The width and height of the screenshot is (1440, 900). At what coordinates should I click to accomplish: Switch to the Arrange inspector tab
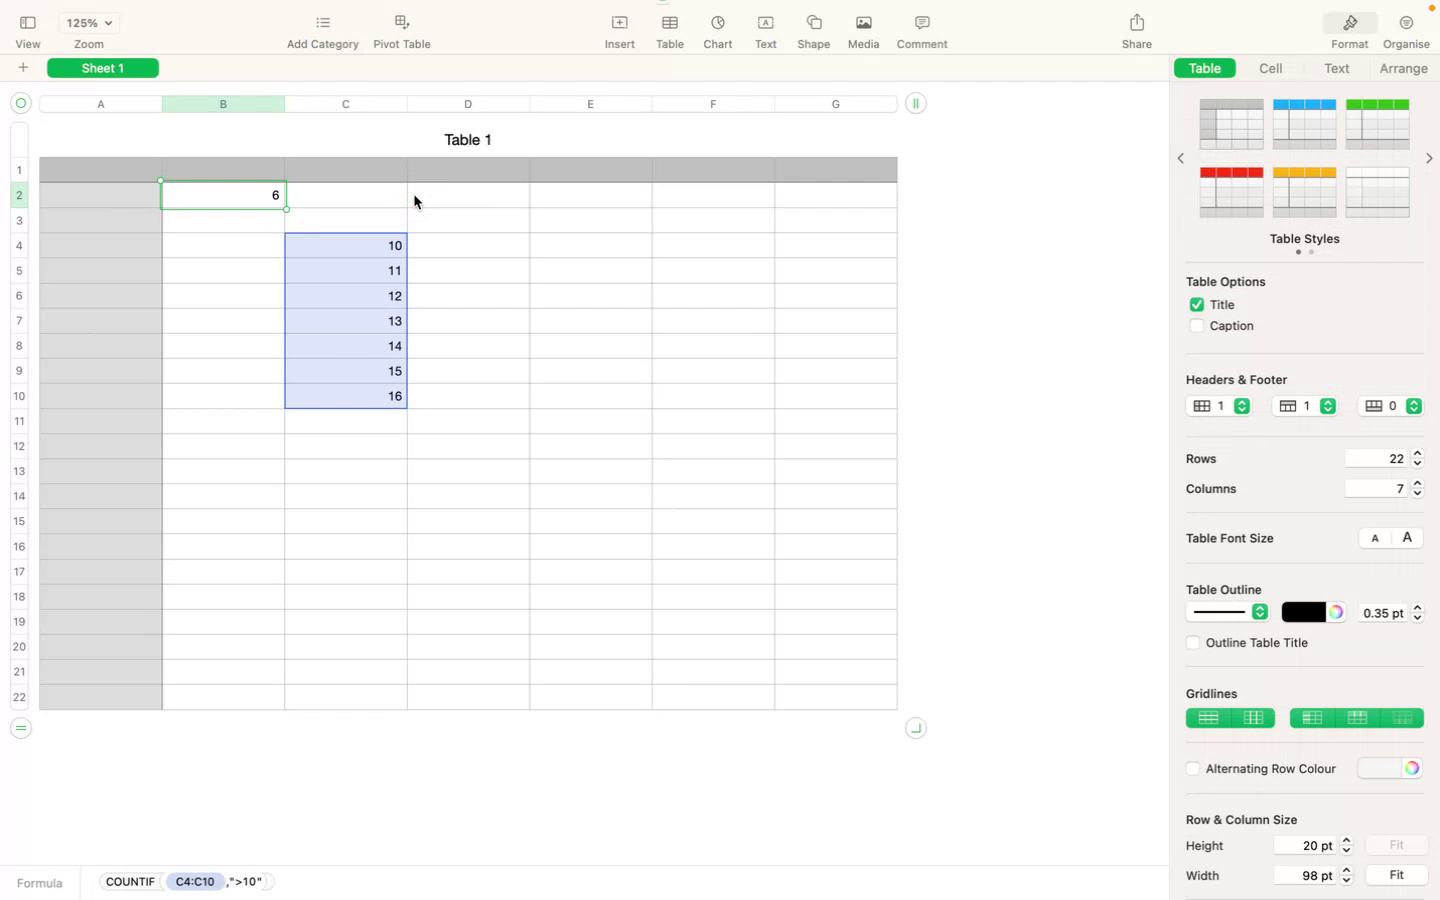point(1403,68)
